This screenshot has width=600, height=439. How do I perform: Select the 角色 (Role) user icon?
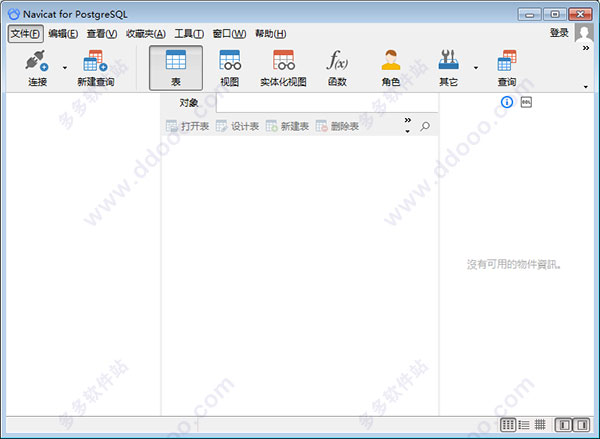pos(391,60)
